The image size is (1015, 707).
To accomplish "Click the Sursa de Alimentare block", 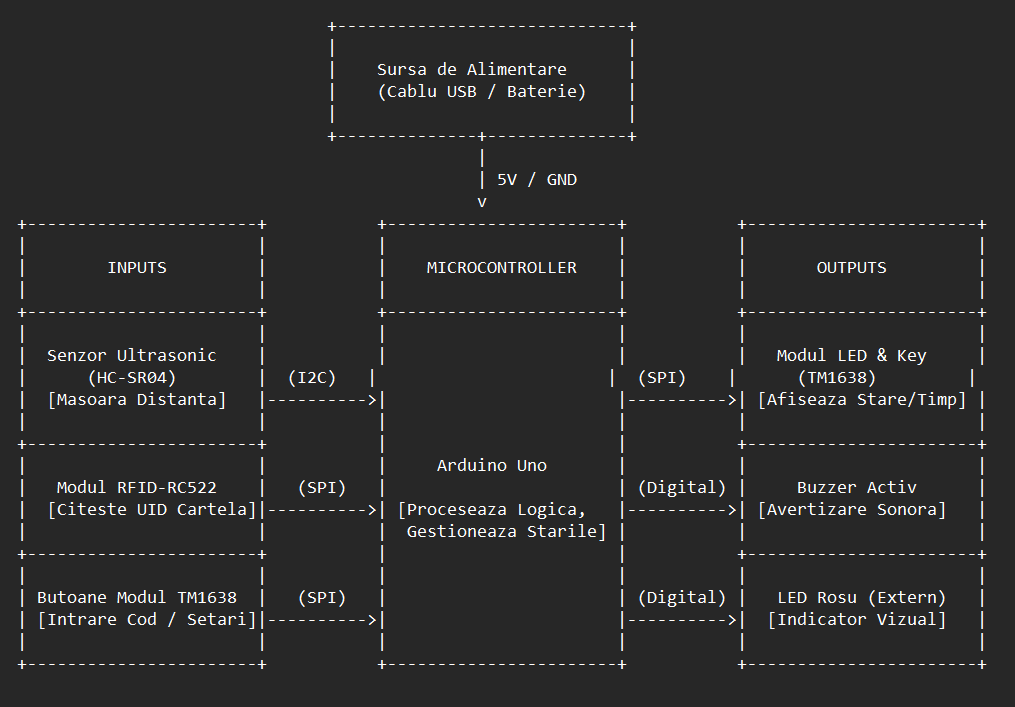I will coord(482,82).
